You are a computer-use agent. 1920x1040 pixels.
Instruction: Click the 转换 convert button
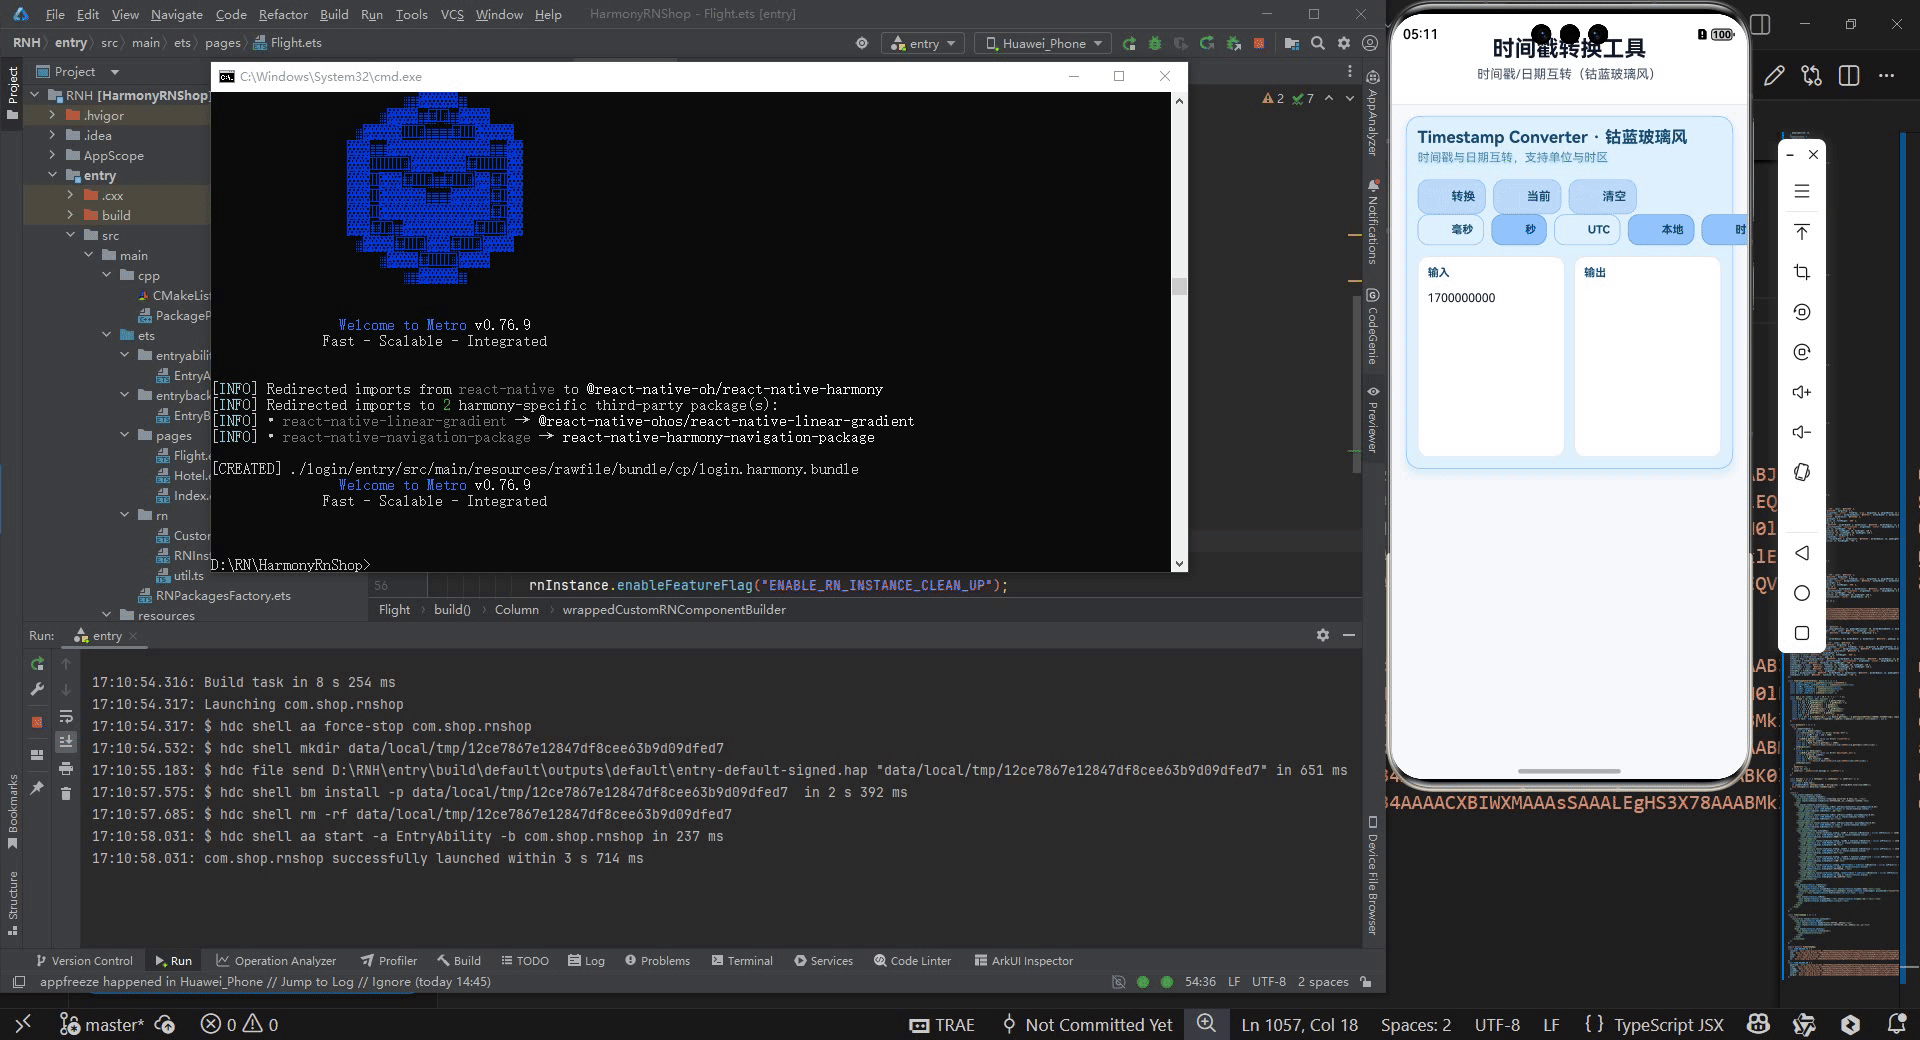(x=1452, y=196)
